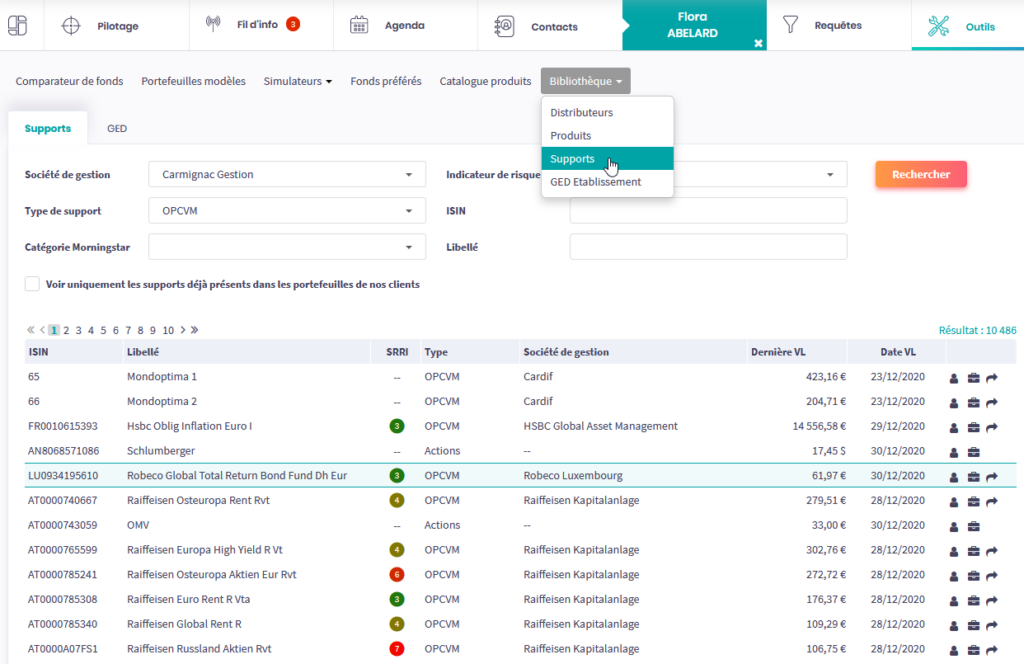
Task: Click the Outils wrench and screwdriver icon
Action: pos(938,26)
